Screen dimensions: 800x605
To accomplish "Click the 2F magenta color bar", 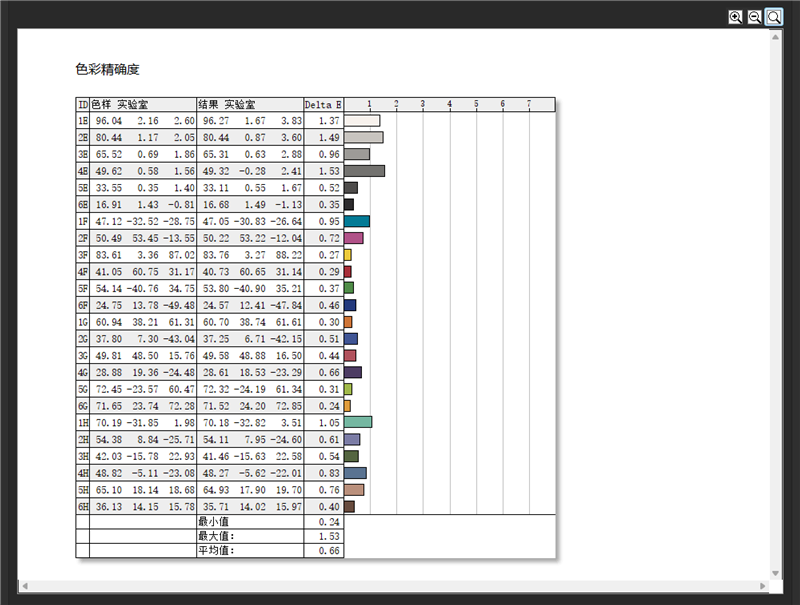I will tap(354, 238).
